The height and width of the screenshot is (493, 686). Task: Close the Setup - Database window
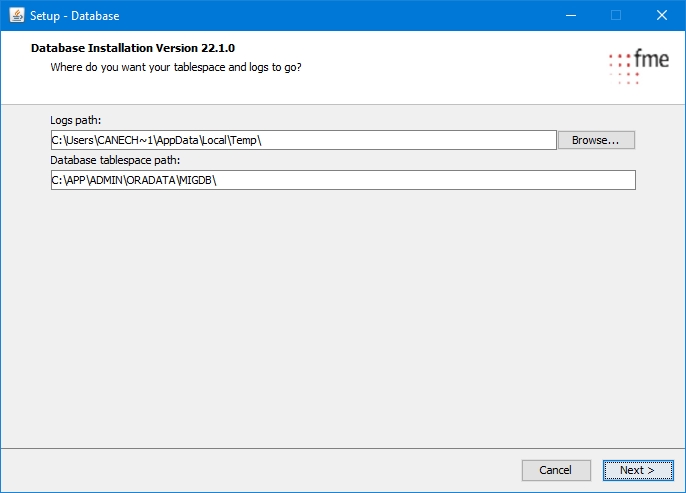click(662, 16)
